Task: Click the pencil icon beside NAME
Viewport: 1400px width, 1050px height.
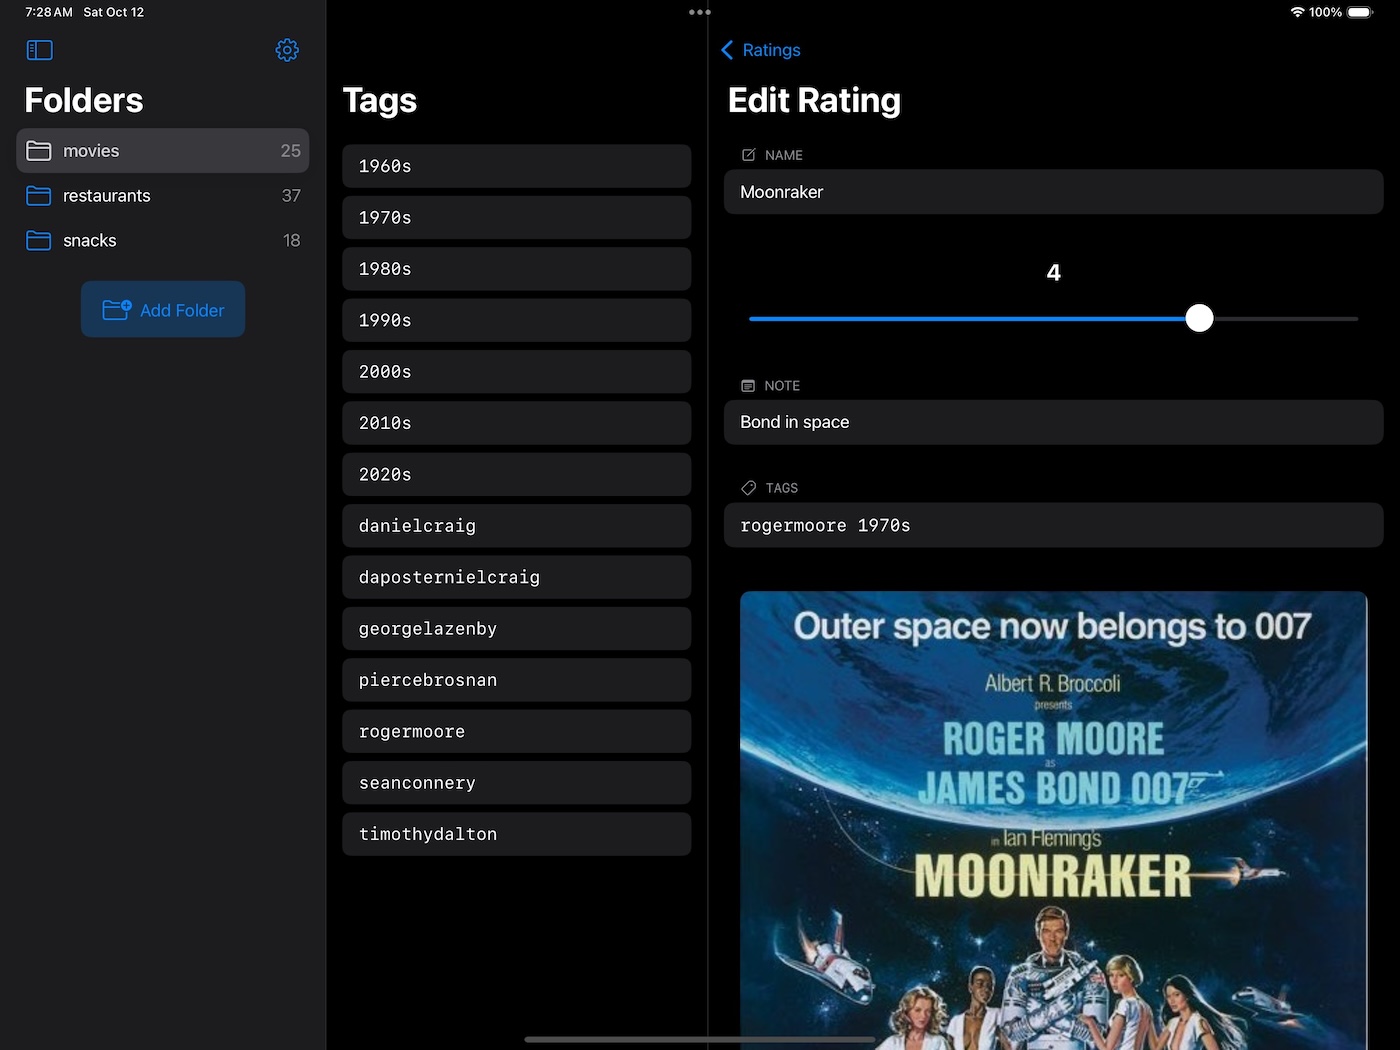Action: (x=748, y=155)
